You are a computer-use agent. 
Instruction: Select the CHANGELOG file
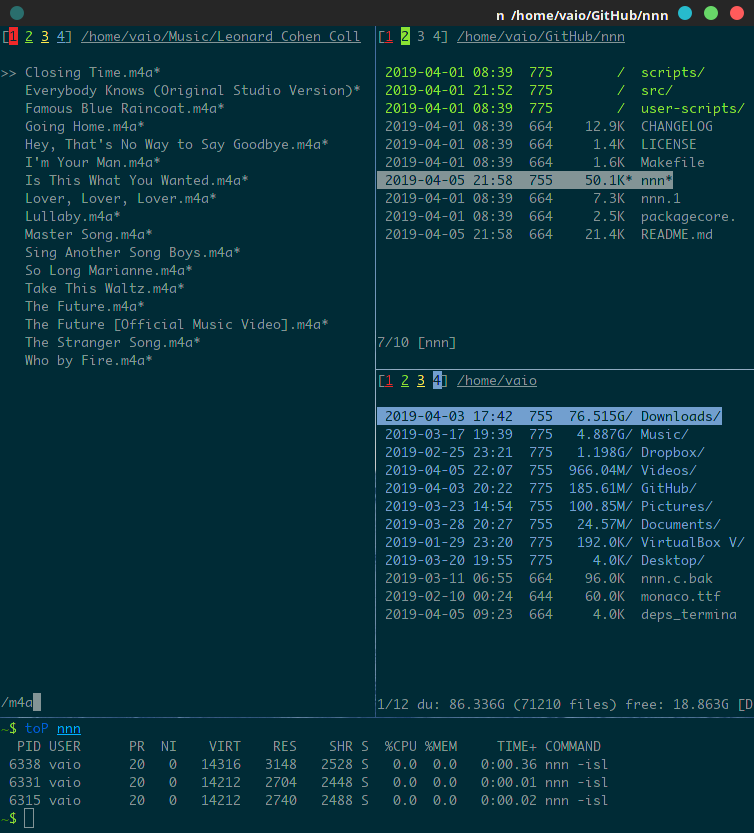[x=676, y=126]
